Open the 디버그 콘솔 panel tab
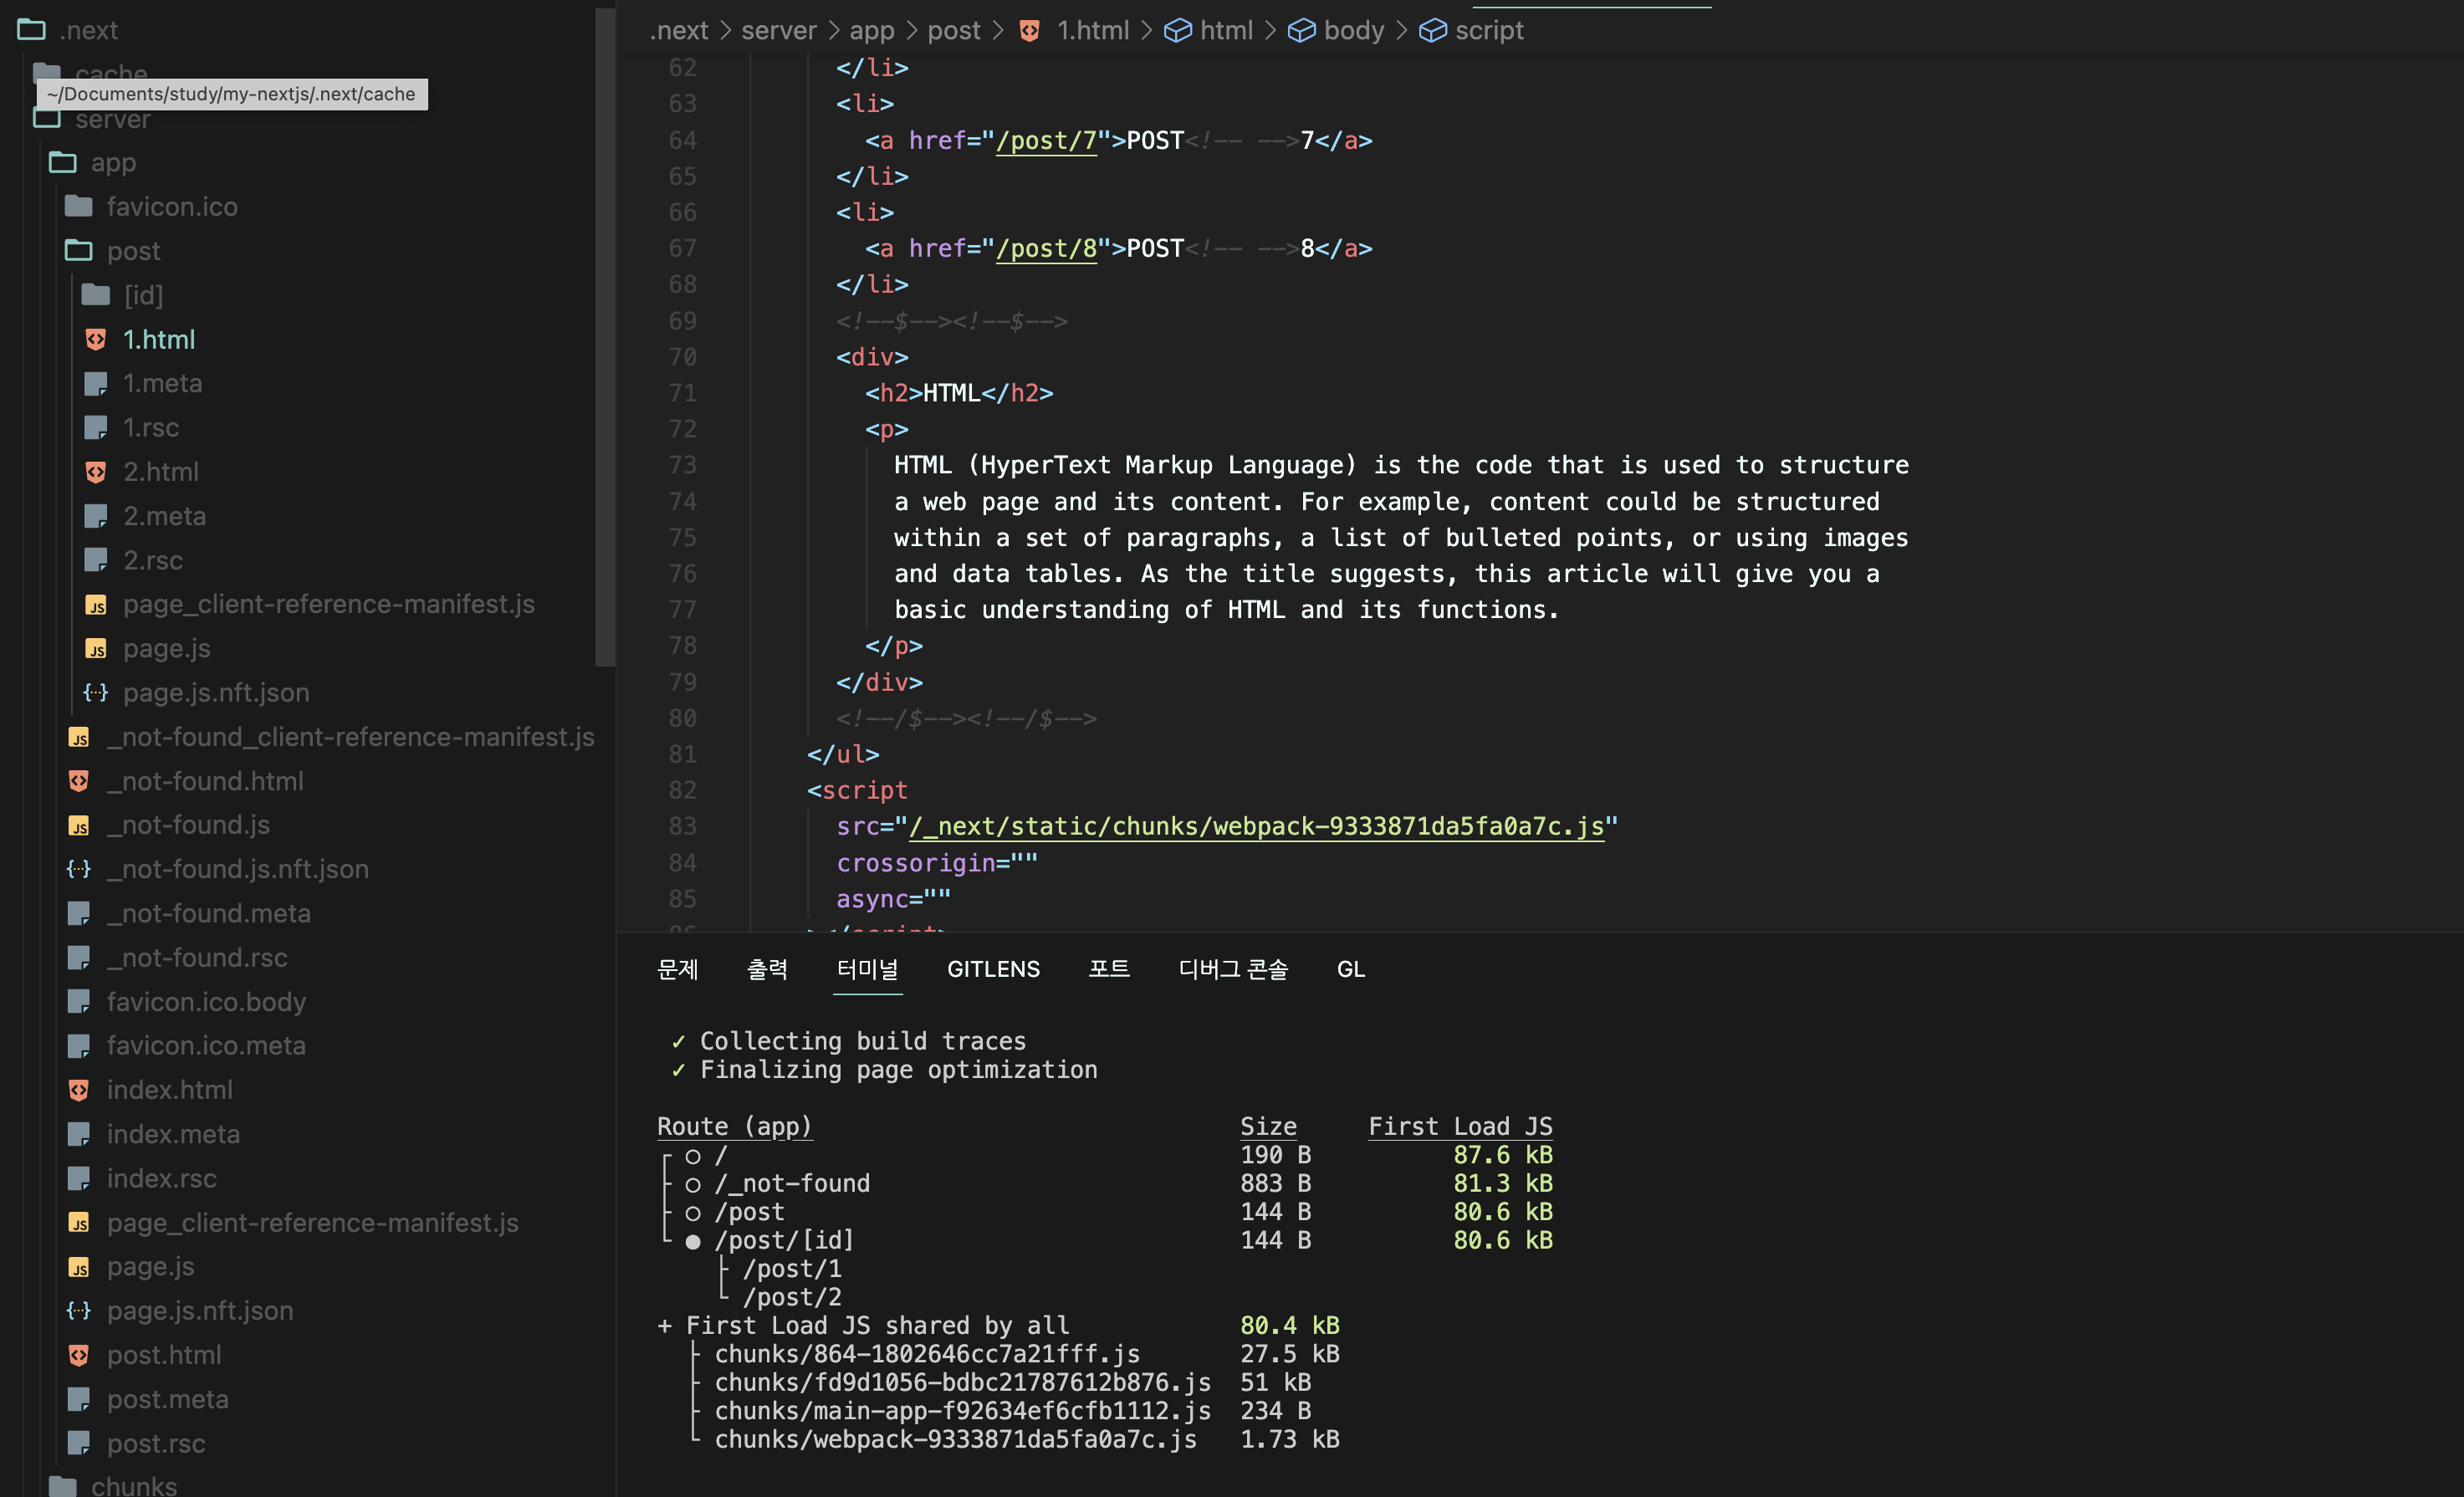This screenshot has width=2464, height=1497. [x=1232, y=969]
